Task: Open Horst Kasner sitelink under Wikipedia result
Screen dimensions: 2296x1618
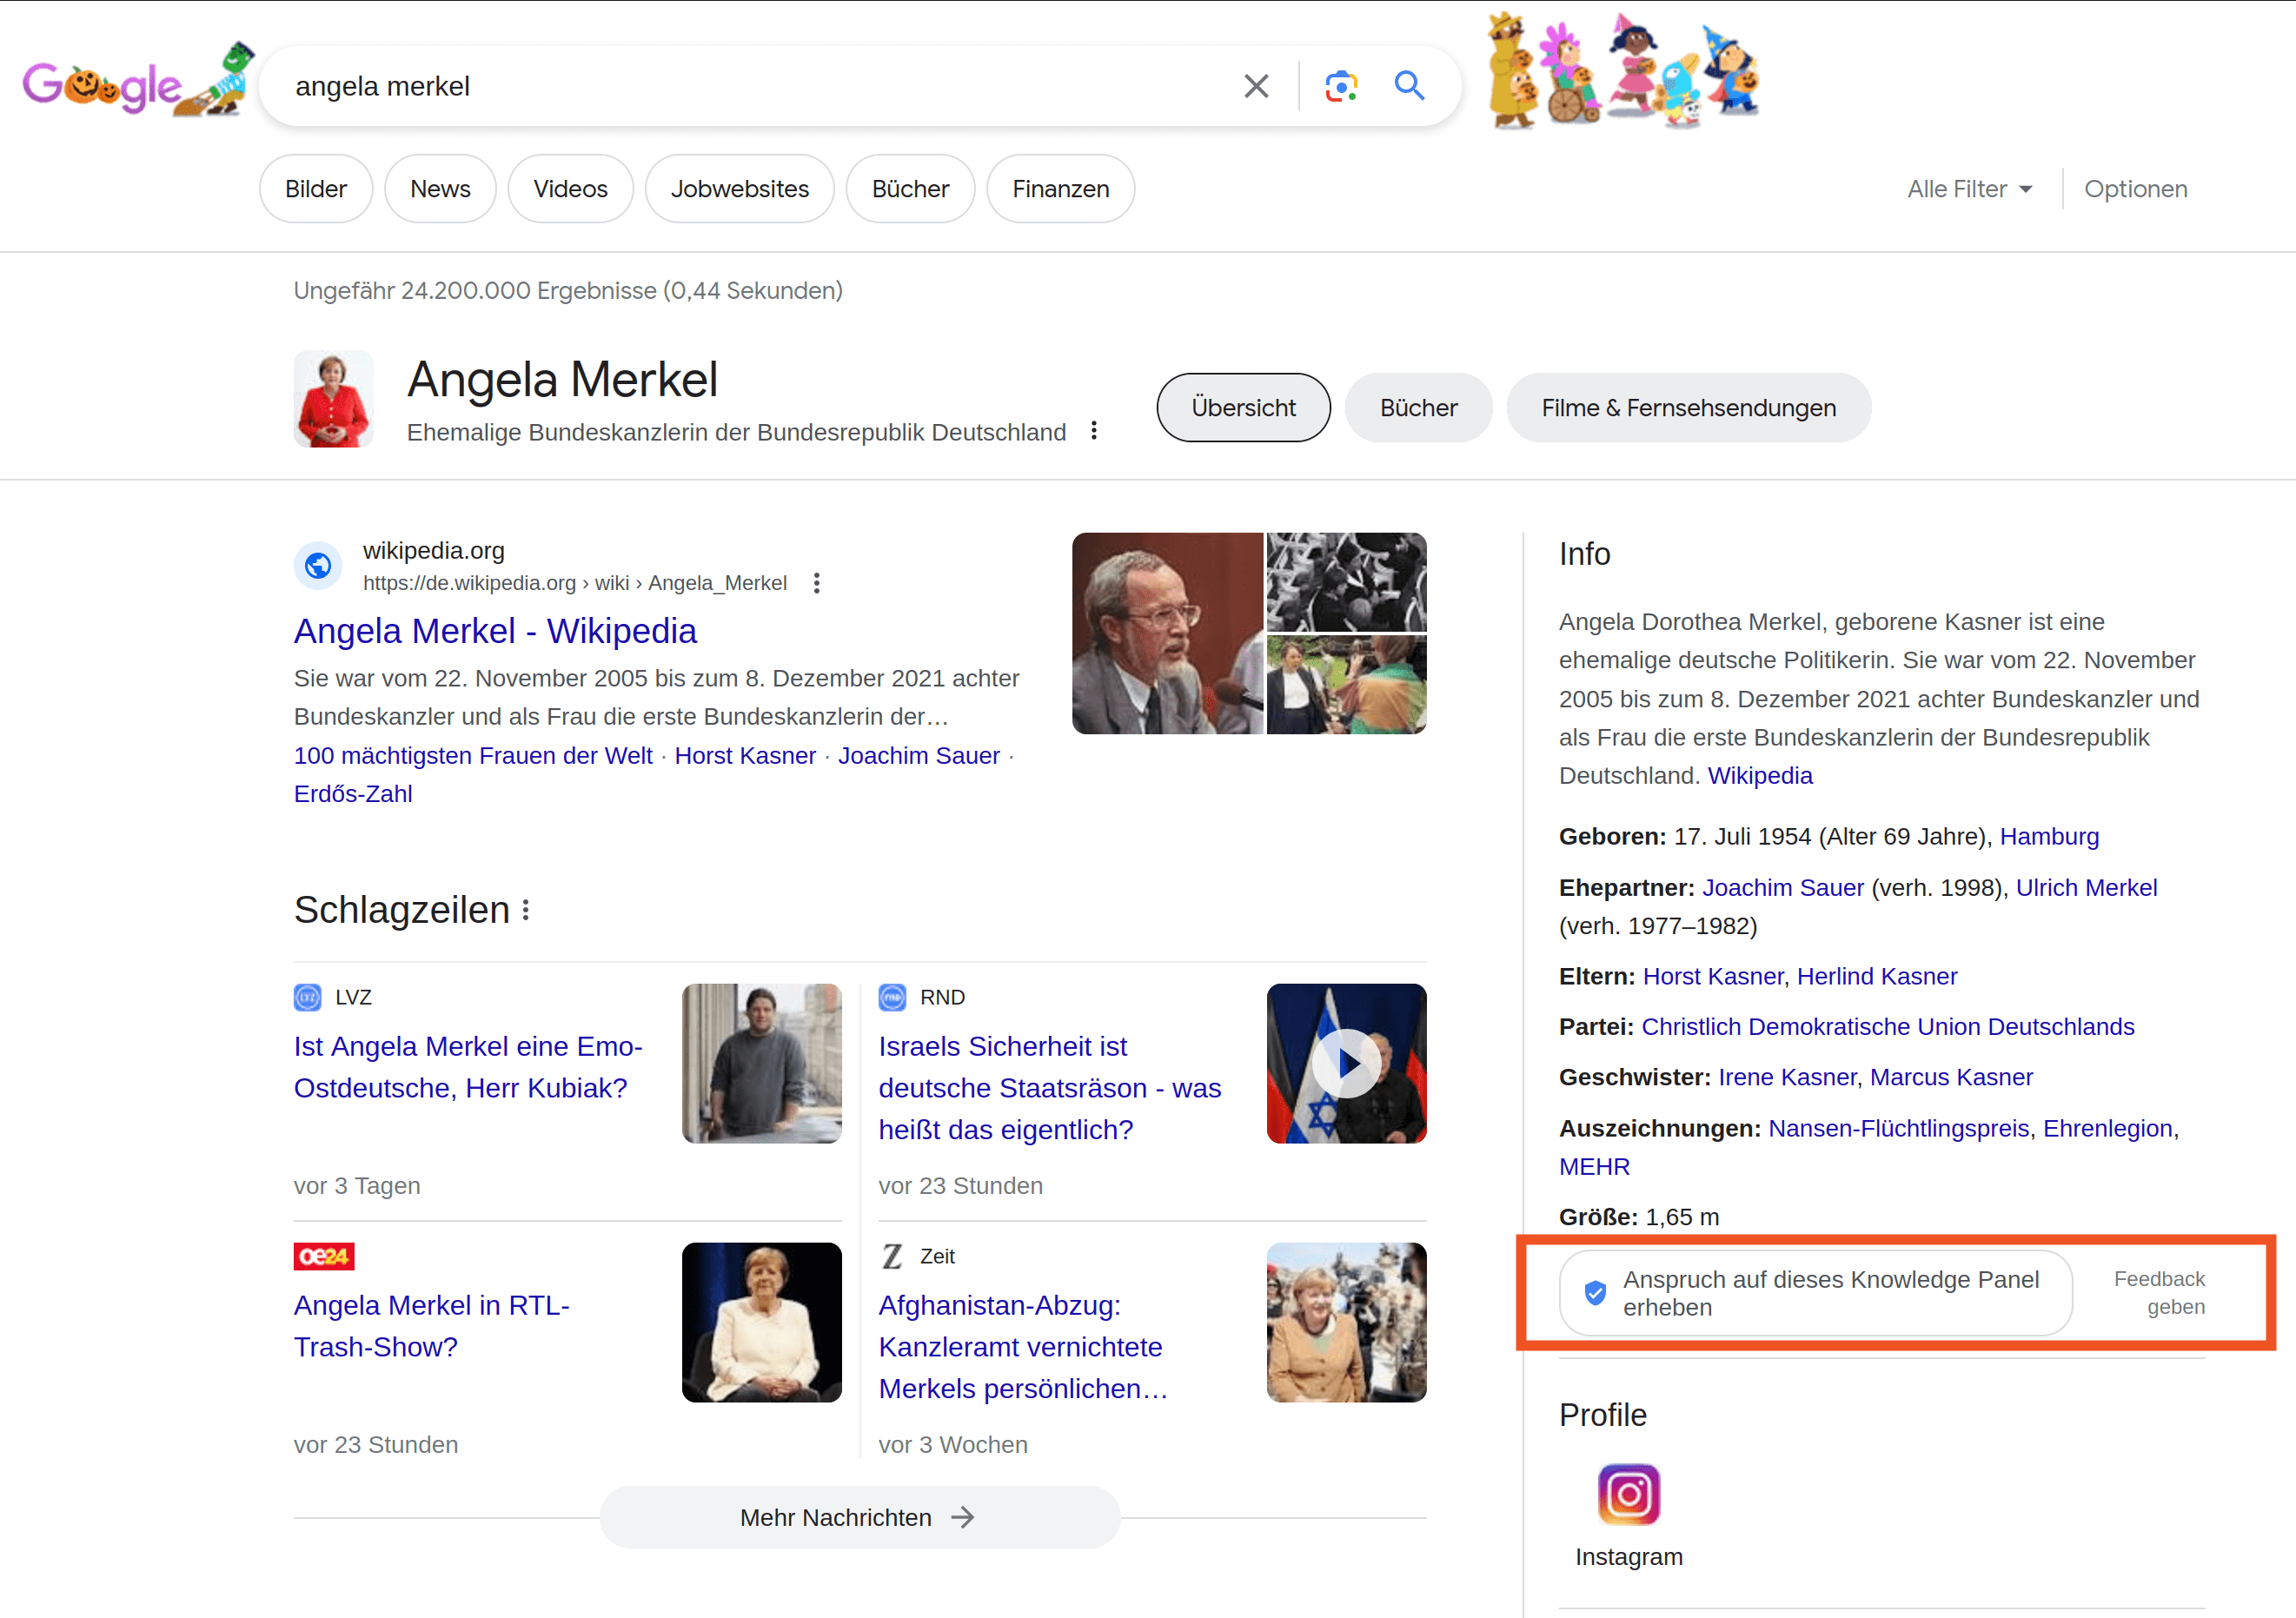Action: [x=745, y=756]
